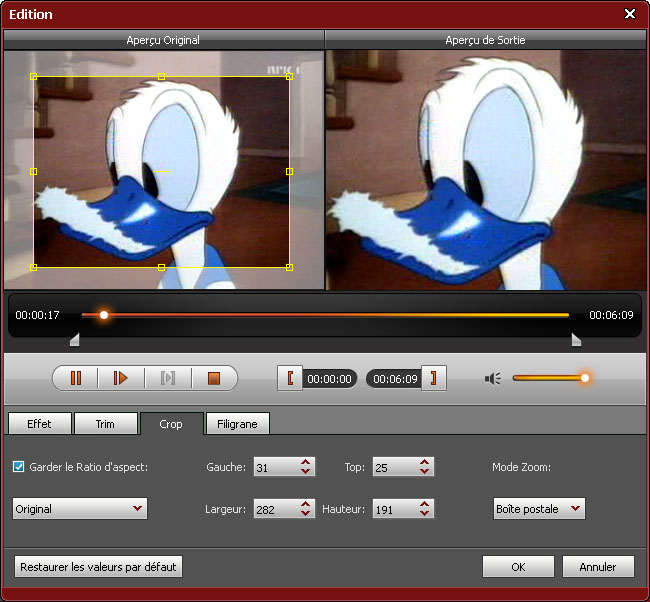Click the Mode Zoom label
The height and width of the screenshot is (602, 650).
point(521,467)
